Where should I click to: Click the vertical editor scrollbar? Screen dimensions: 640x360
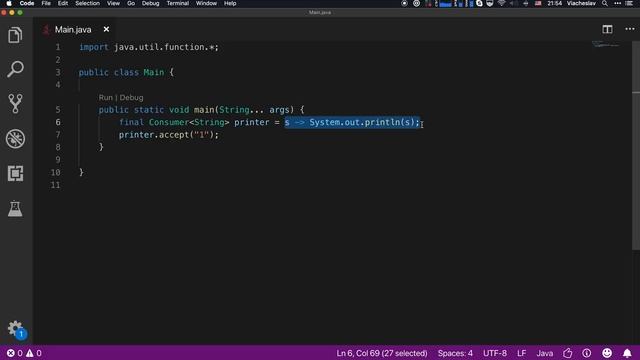636,145
